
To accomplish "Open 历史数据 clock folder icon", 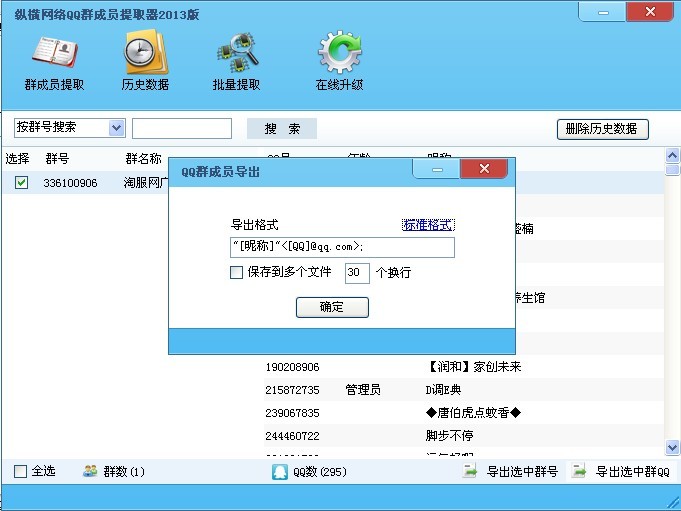I will pos(145,52).
